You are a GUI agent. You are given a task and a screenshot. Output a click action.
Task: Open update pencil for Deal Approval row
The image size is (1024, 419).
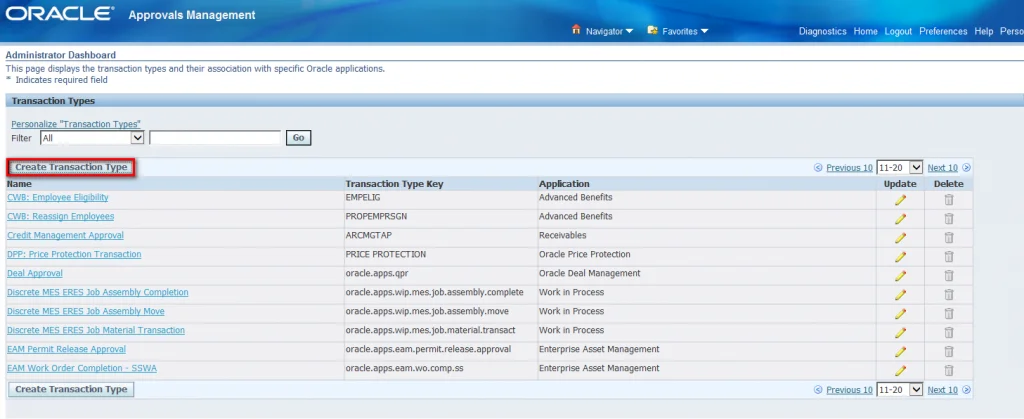click(900, 275)
